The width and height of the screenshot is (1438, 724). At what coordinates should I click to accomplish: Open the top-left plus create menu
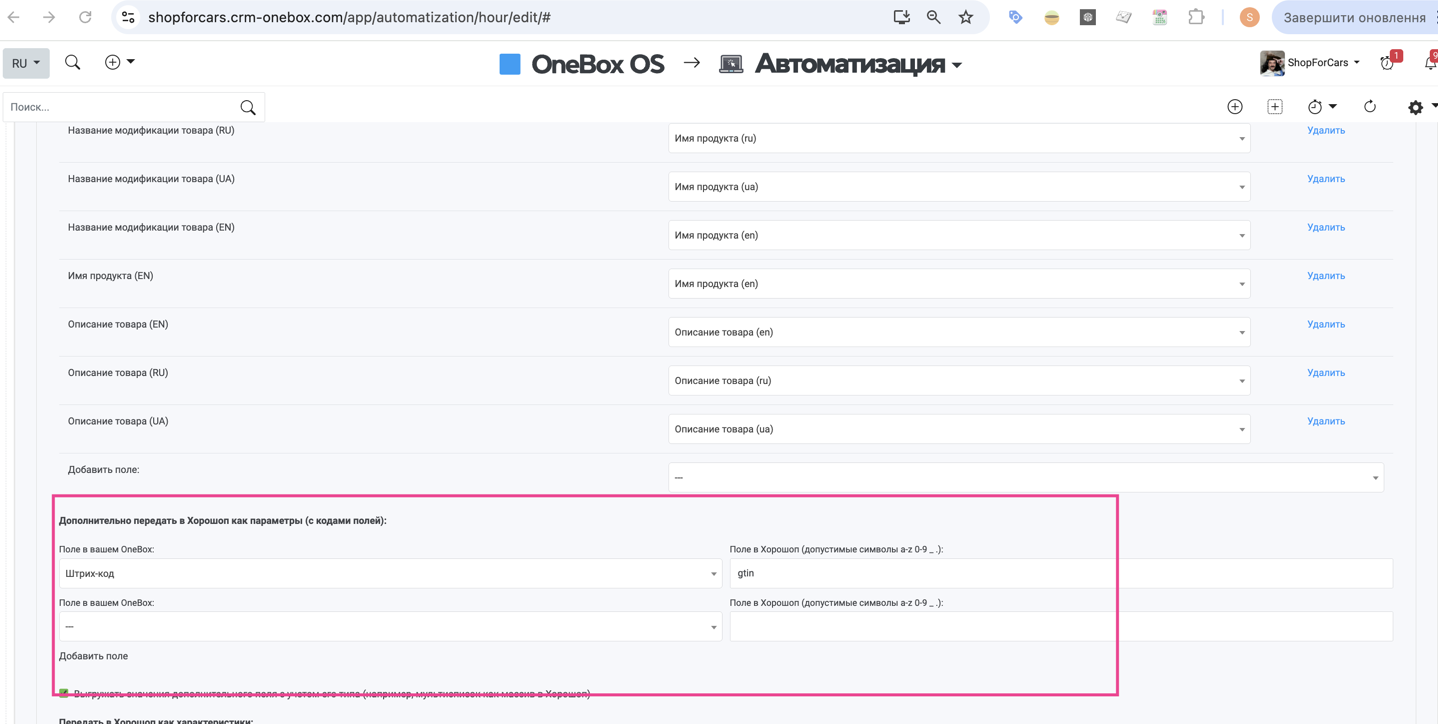119,62
